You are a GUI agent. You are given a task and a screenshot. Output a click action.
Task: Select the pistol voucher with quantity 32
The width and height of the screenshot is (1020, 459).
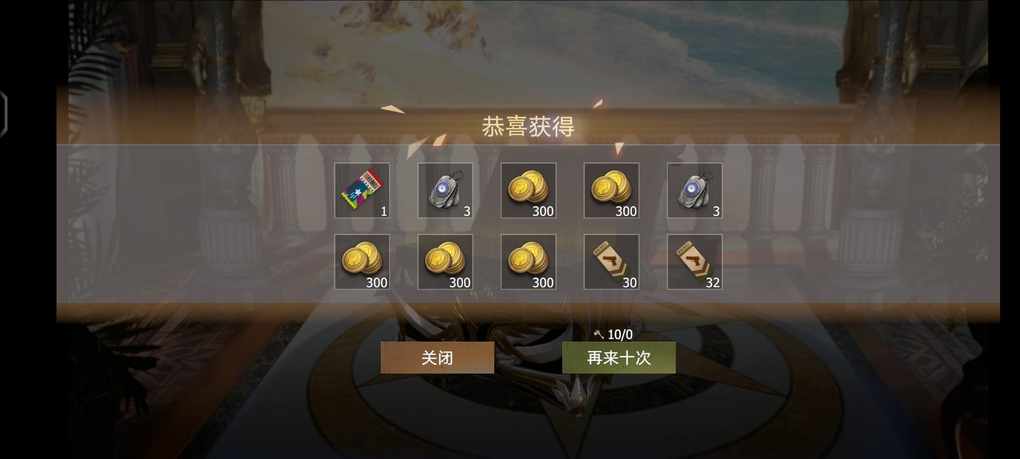pyautogui.click(x=695, y=261)
